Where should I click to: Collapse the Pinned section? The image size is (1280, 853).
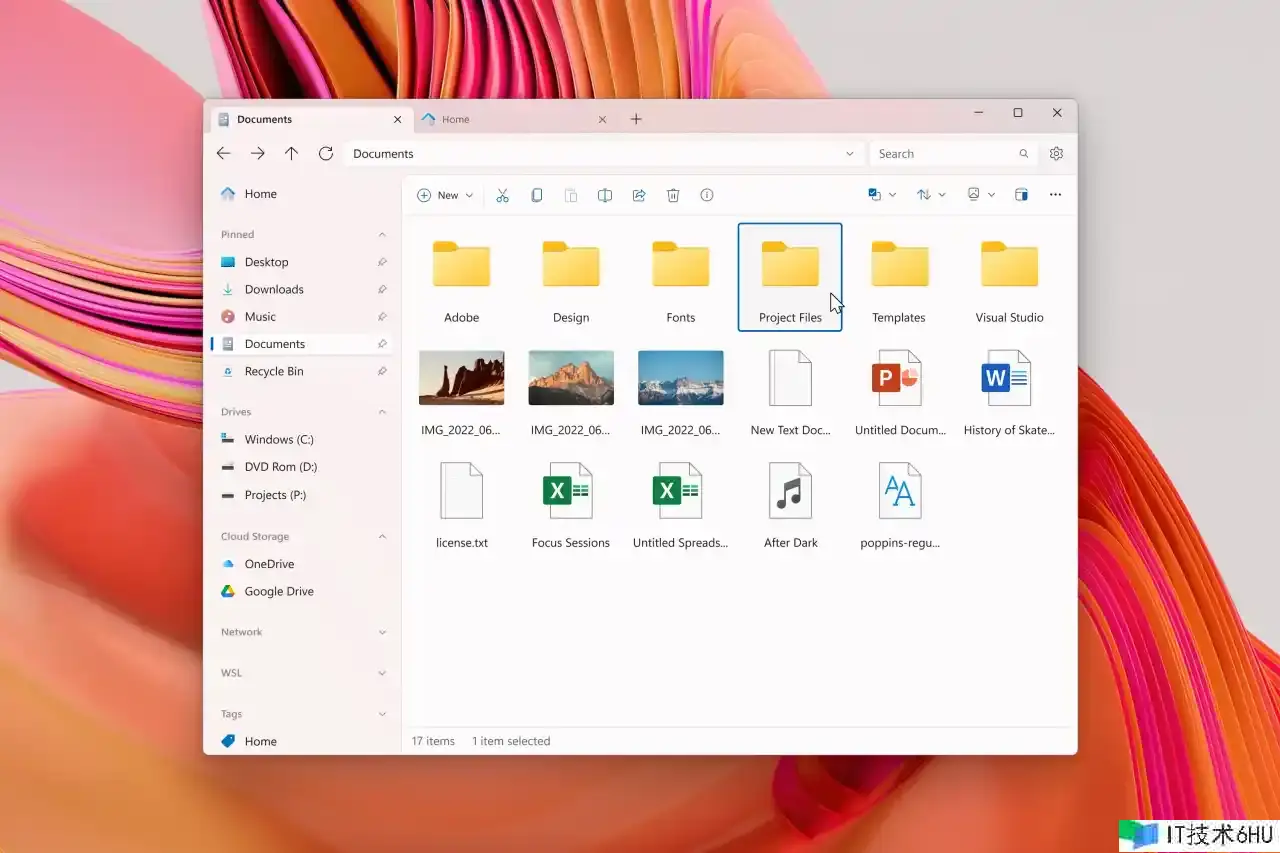382,235
